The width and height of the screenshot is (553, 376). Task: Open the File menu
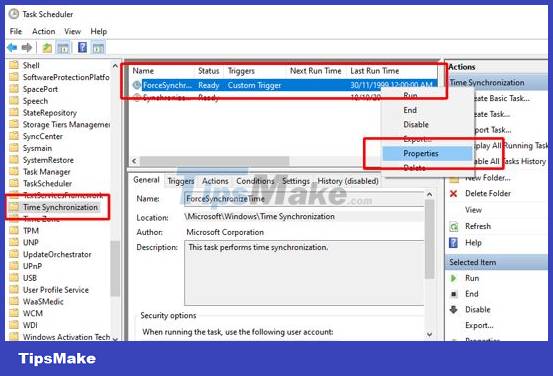[x=16, y=31]
